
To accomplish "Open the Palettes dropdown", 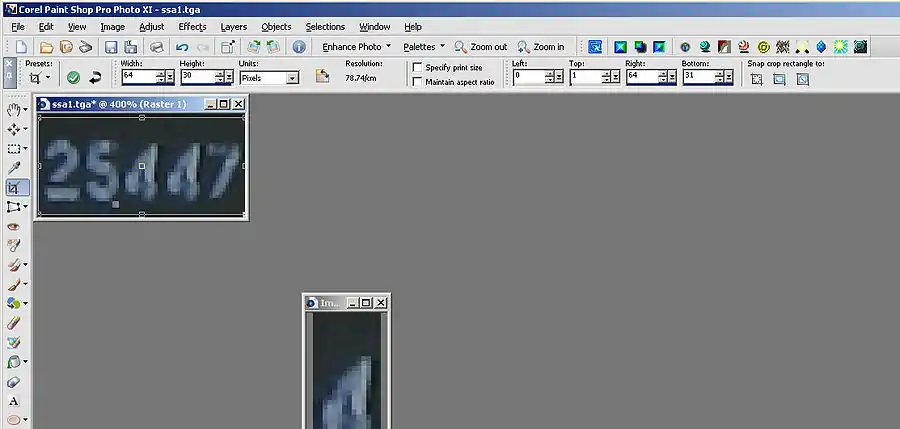I will [x=424, y=47].
